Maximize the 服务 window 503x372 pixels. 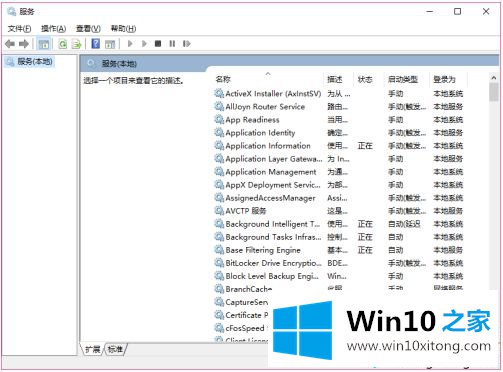point(458,12)
